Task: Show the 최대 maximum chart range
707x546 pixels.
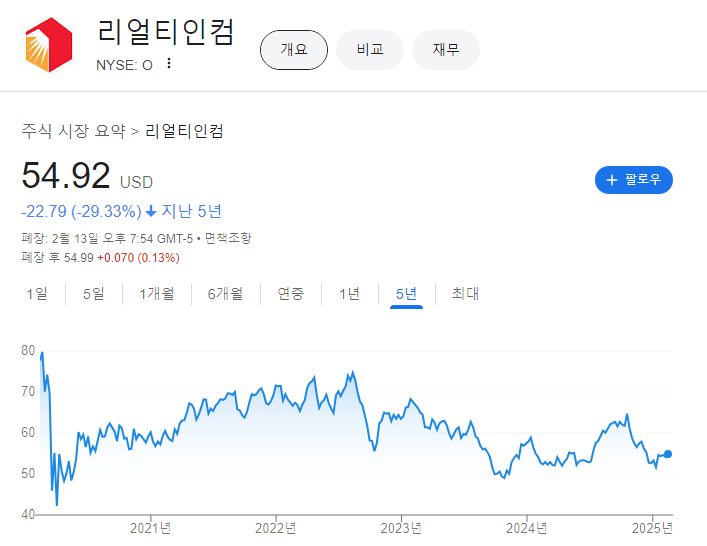Action: (465, 294)
